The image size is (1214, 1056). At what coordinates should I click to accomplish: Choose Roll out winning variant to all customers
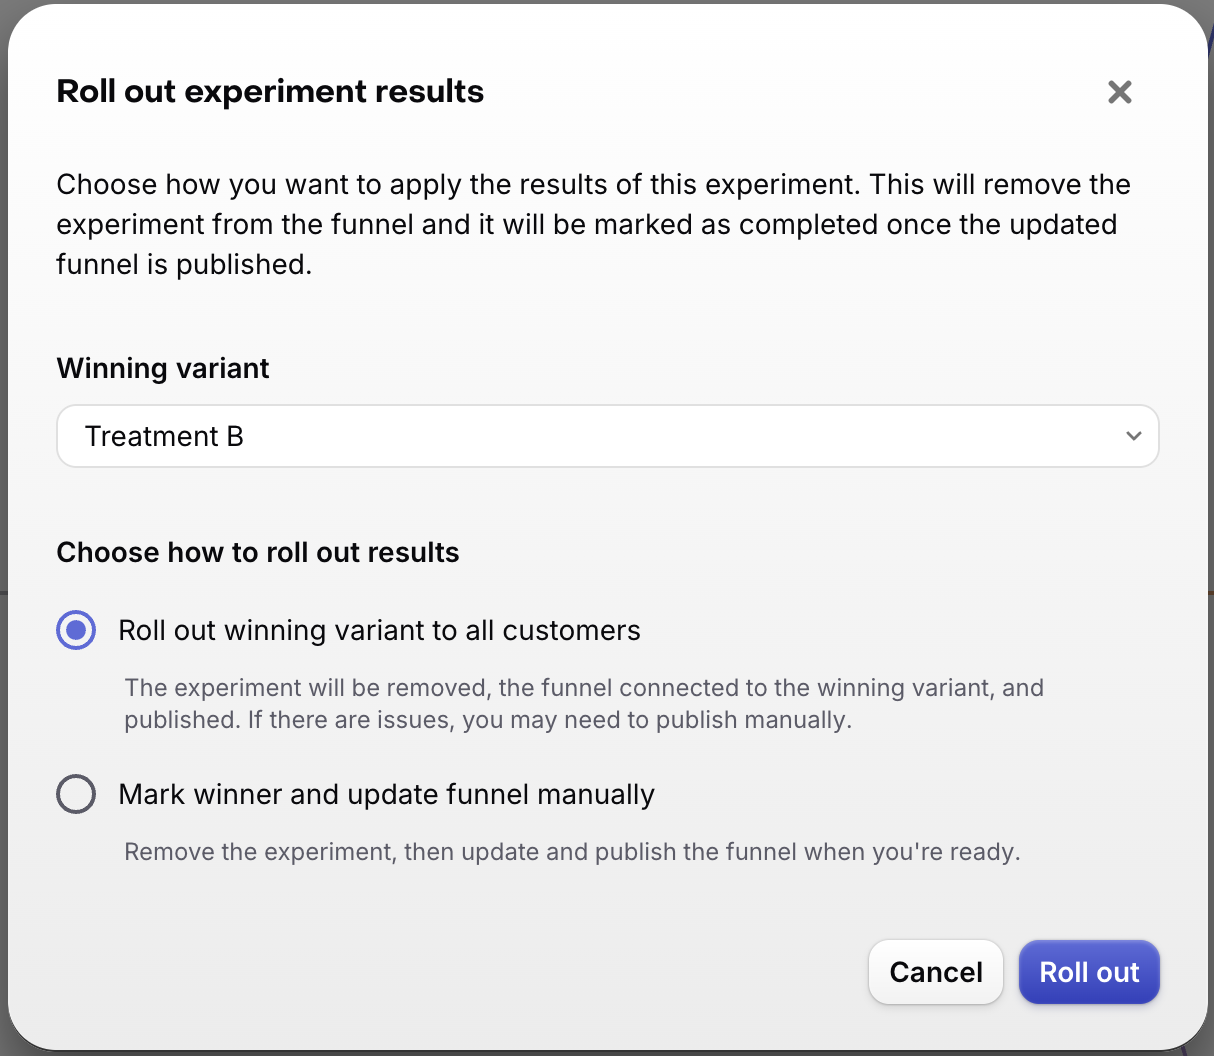tap(76, 630)
